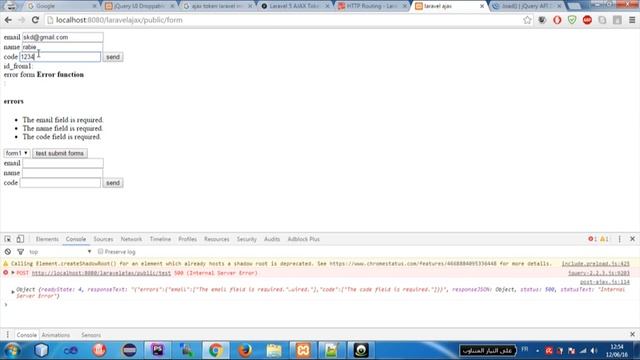640x360 pixels.
Task: Select the Sensors drawer tab
Action: click(91, 335)
